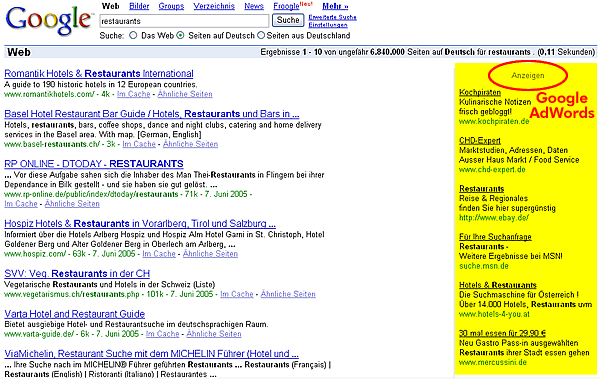The width and height of the screenshot is (600, 379).
Task: Choose 'Seiten aus Deutschland' radio option
Action: click(x=261, y=36)
